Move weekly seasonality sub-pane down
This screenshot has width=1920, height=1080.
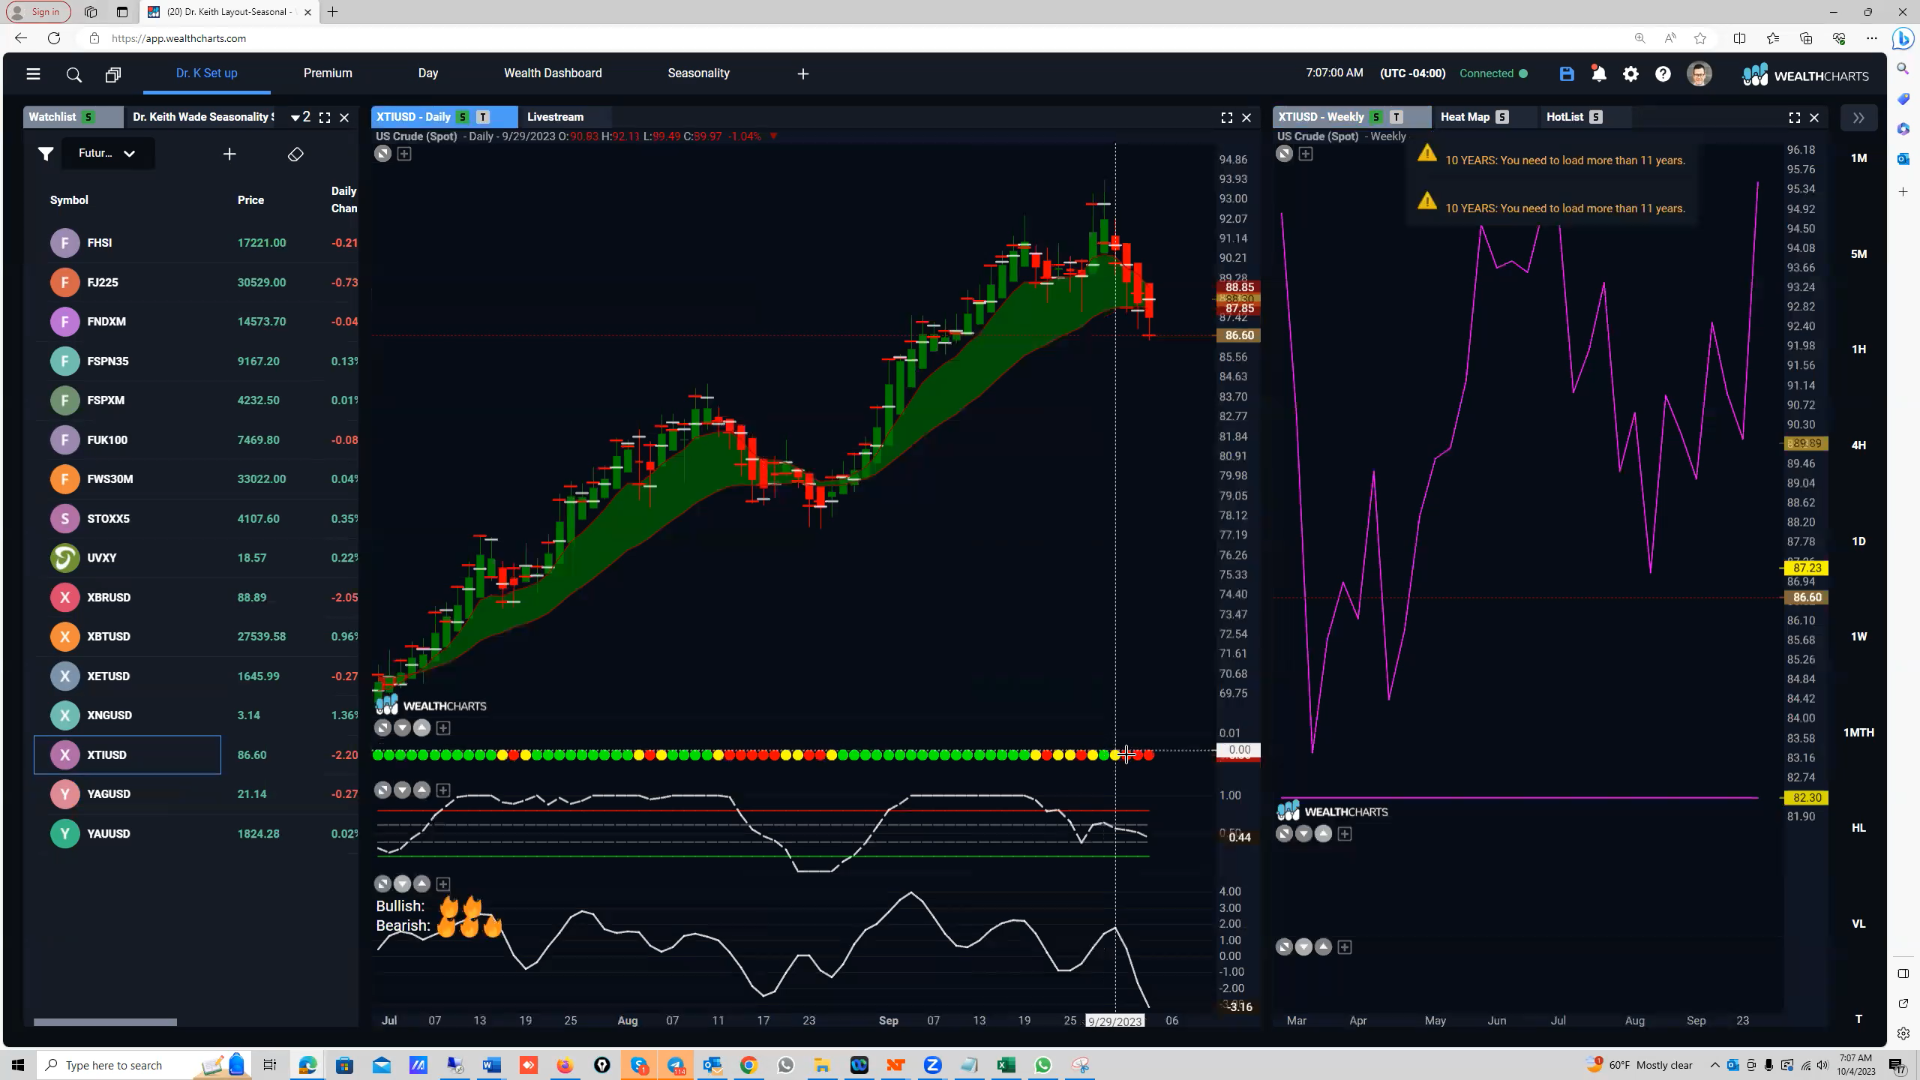tap(1304, 834)
